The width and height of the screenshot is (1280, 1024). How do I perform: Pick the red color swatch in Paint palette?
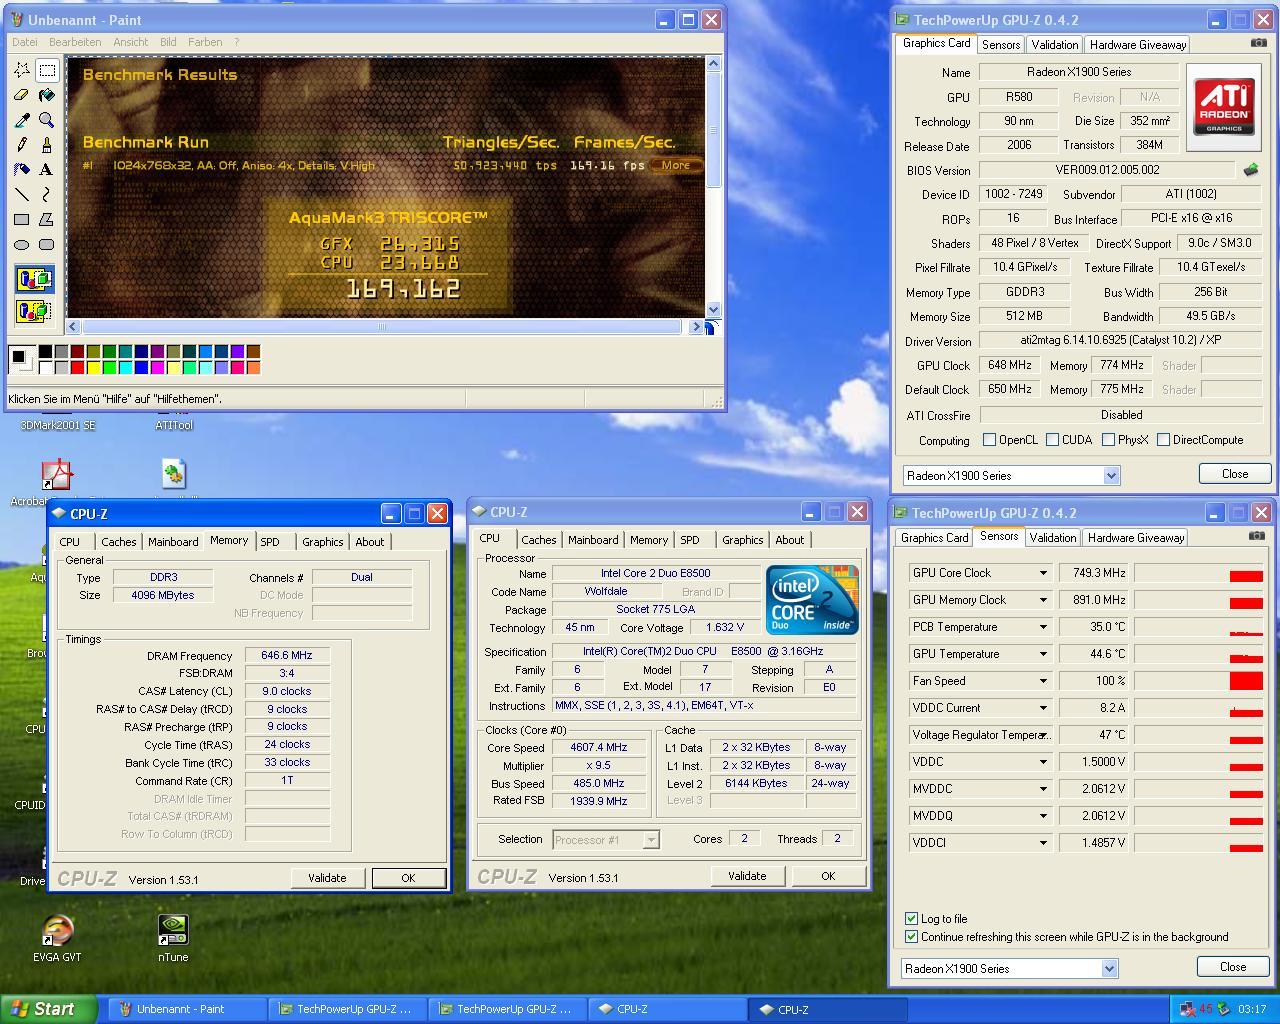click(77, 368)
